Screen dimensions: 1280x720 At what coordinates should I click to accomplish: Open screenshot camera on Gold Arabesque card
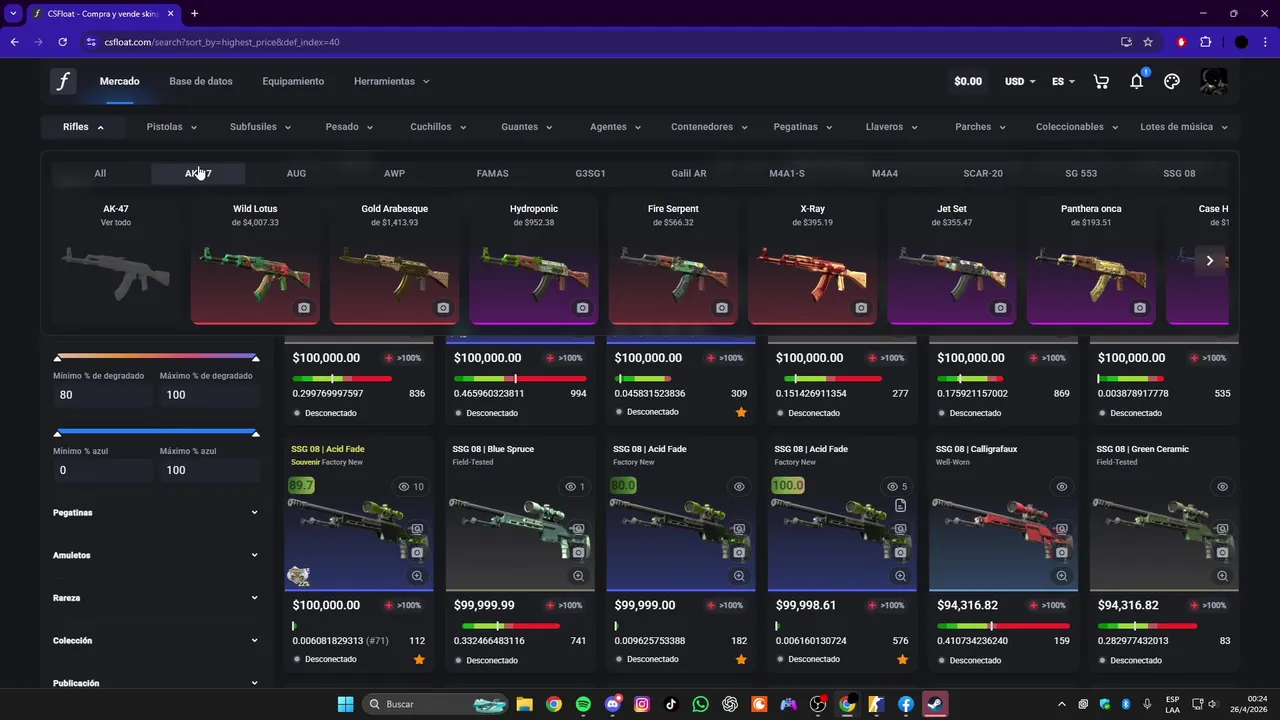[x=443, y=308]
